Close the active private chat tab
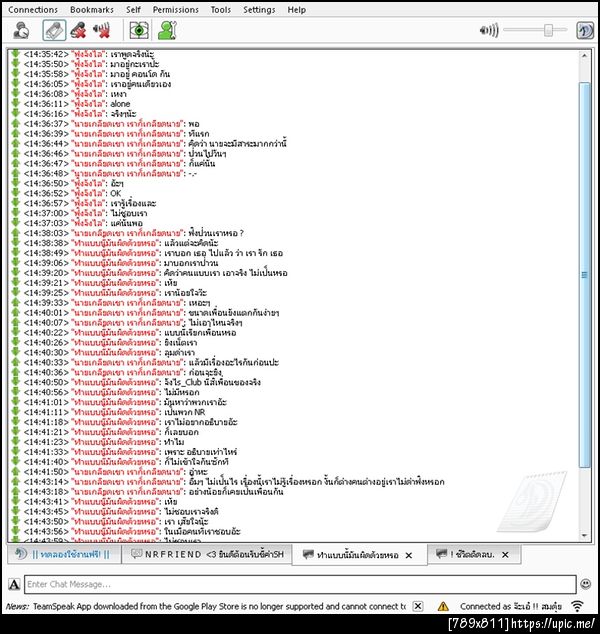The width and height of the screenshot is (600, 634). point(409,555)
